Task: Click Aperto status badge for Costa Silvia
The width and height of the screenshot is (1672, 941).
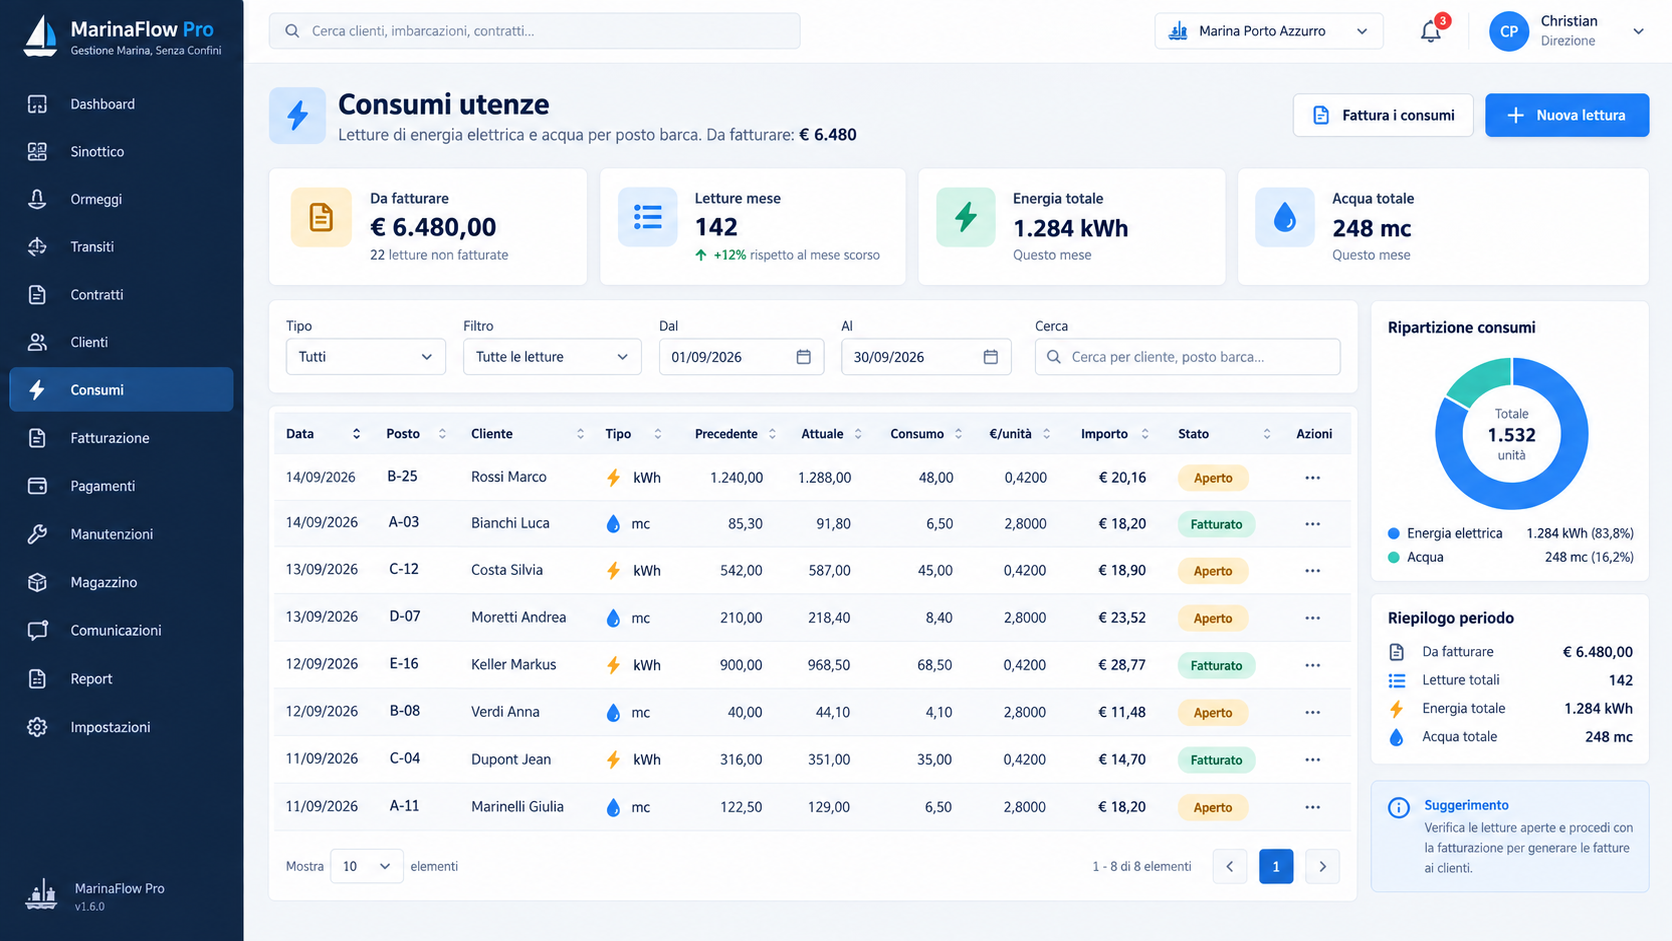Action: tap(1212, 571)
